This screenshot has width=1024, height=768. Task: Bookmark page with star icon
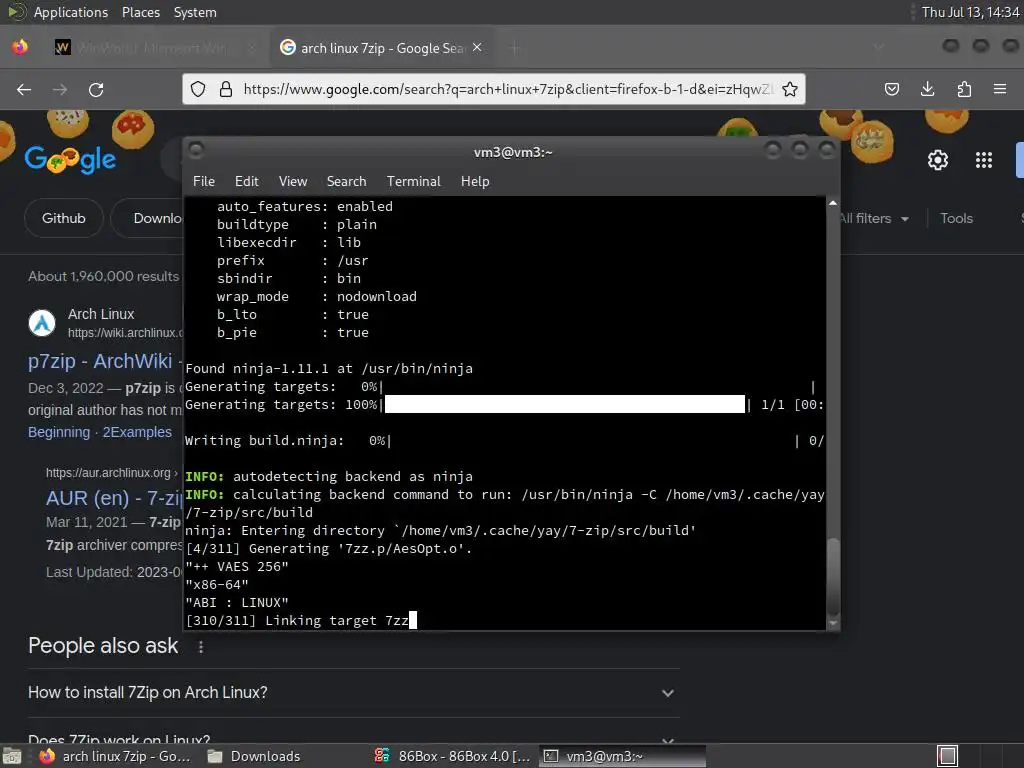[x=790, y=89]
